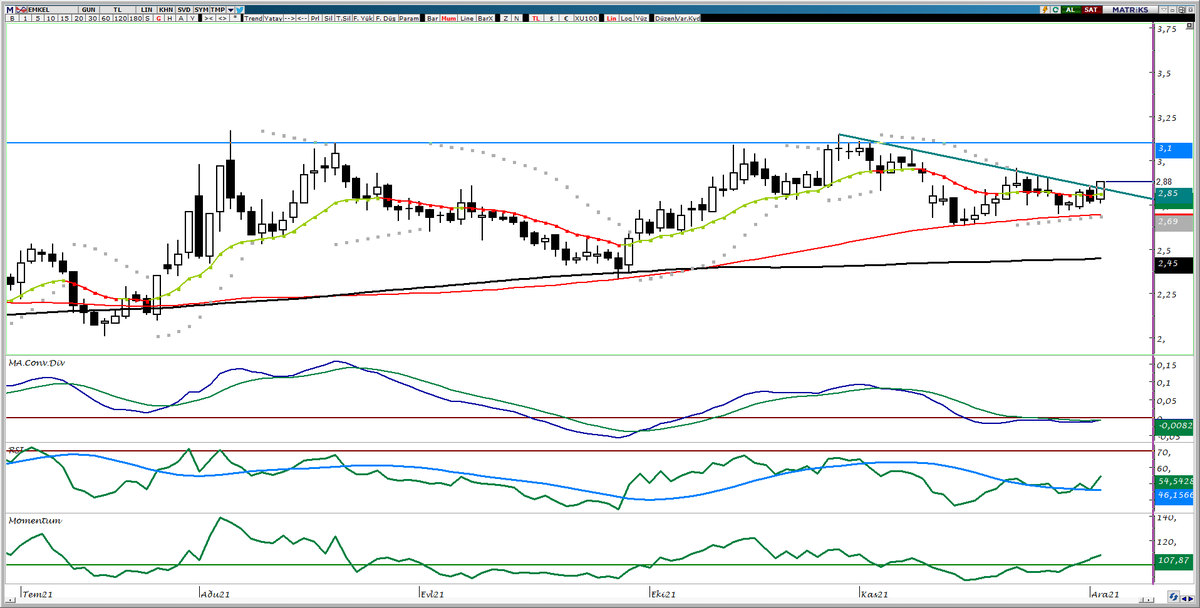Open the TL currency selector in title bar

(x=120, y=8)
